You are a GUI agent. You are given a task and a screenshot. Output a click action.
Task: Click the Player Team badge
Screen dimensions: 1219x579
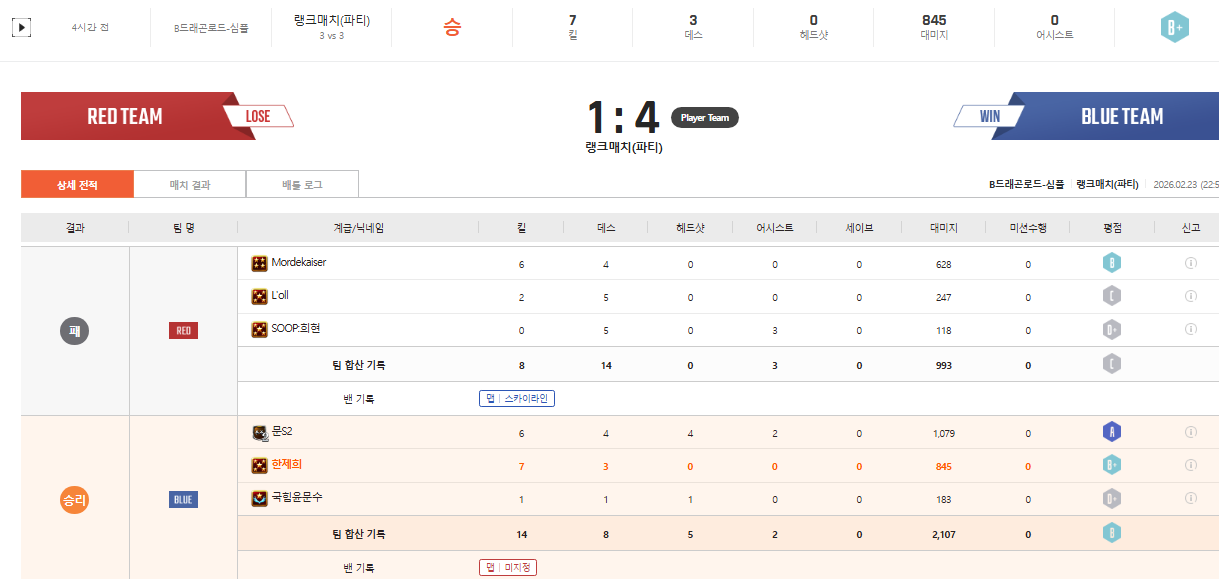coord(704,117)
